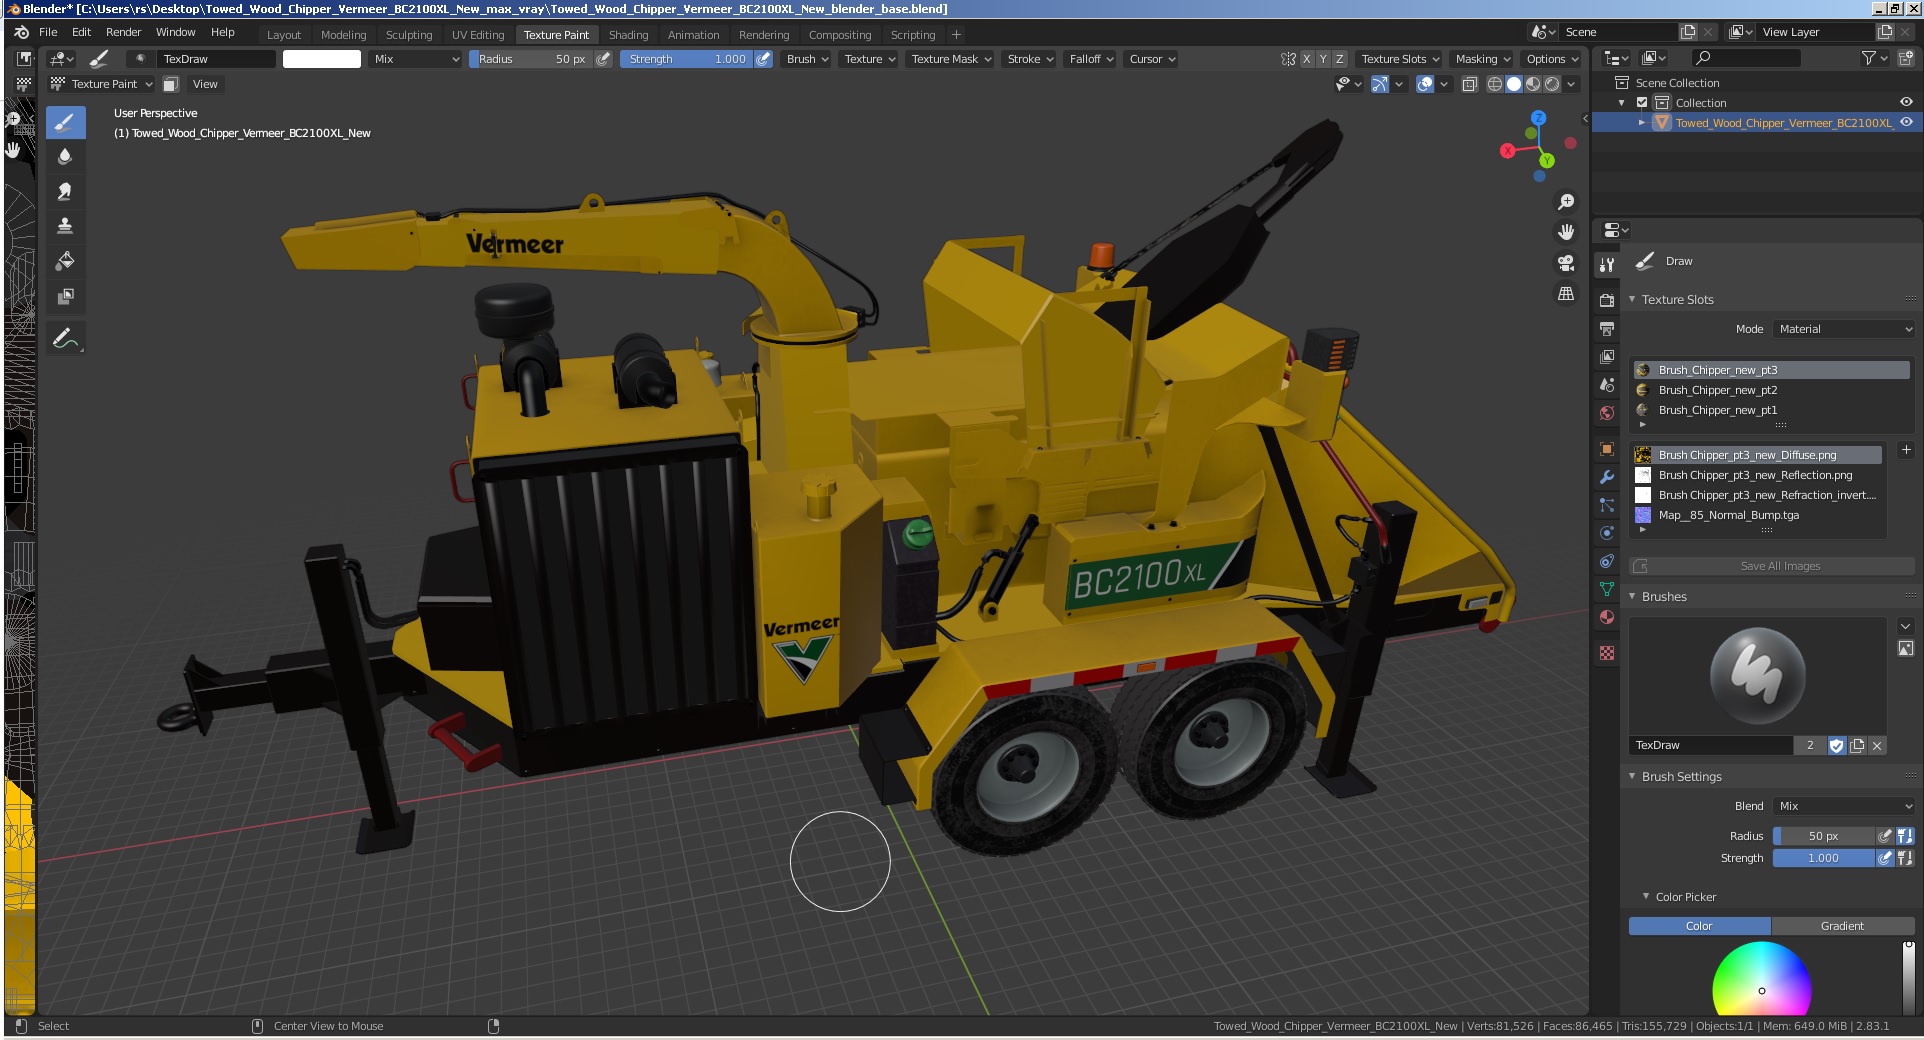Hide Towed_Wood_Chipper object in outliner
Screen dimensions: 1924x1040
[1906, 122]
